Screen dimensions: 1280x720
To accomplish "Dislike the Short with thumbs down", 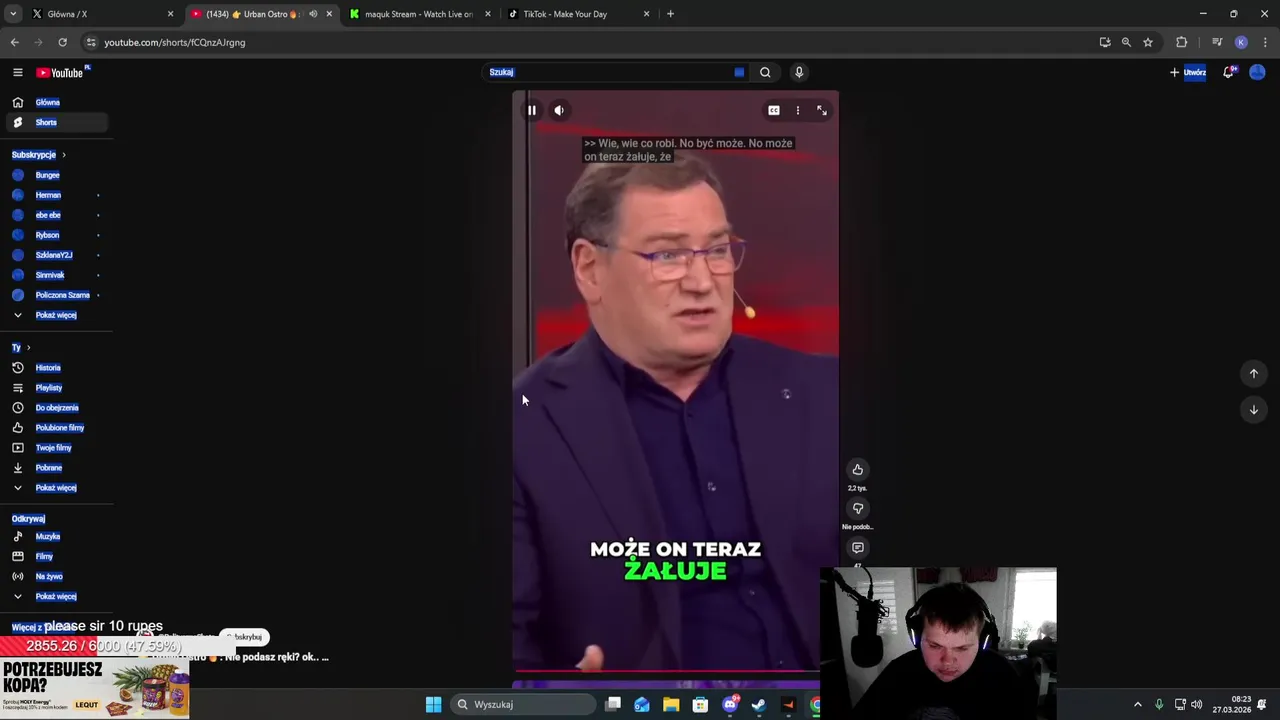I will point(857,508).
